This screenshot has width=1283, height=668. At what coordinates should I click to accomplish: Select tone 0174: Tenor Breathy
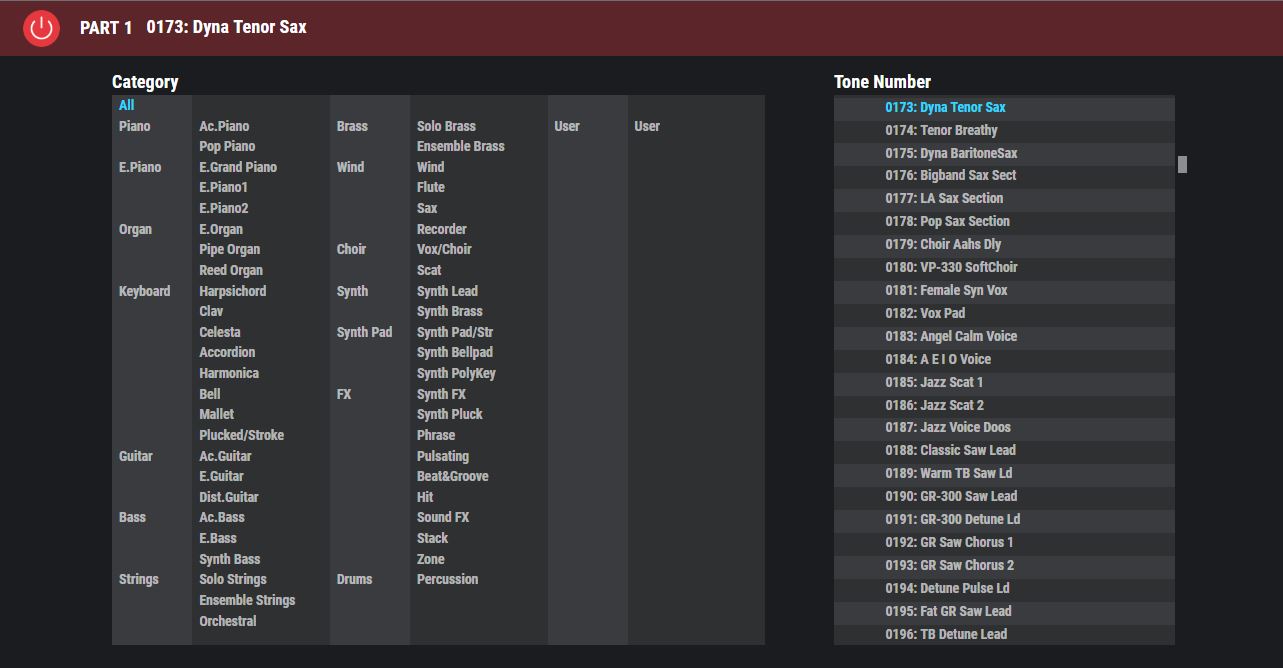click(x=941, y=130)
